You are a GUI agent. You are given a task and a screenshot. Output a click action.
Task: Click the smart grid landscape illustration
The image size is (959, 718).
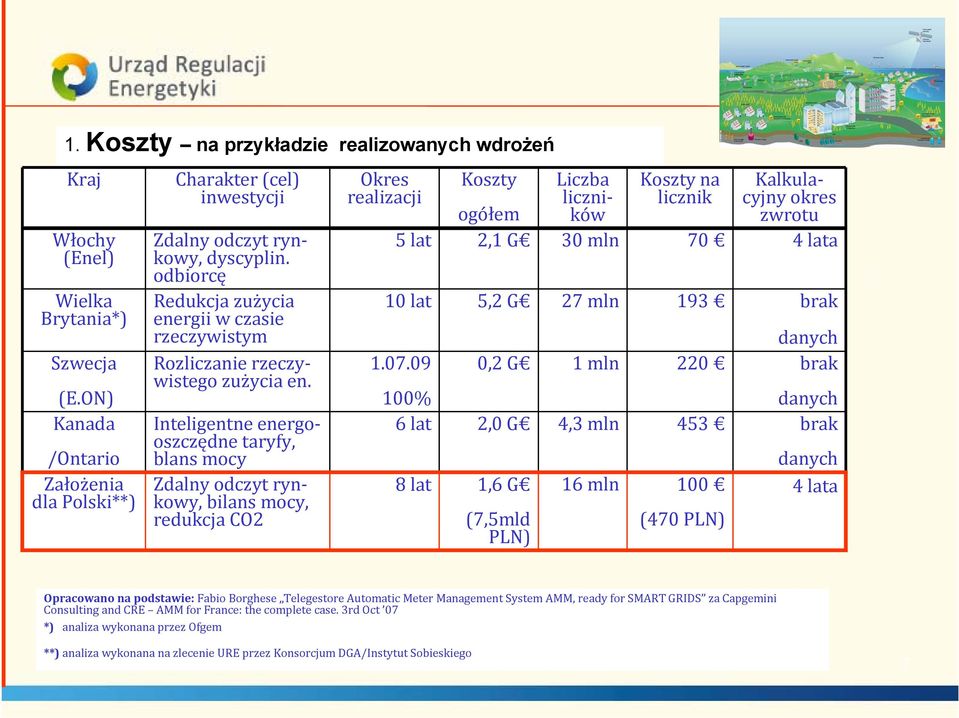[832, 82]
